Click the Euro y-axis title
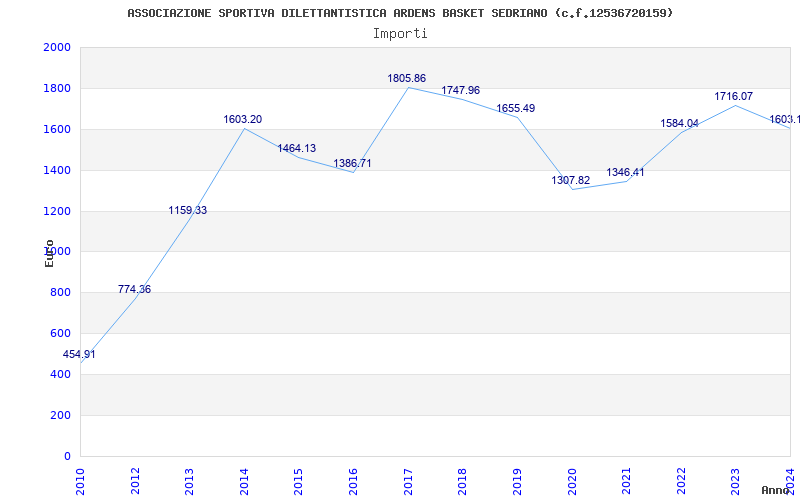800x500 pixels. click(x=49, y=253)
